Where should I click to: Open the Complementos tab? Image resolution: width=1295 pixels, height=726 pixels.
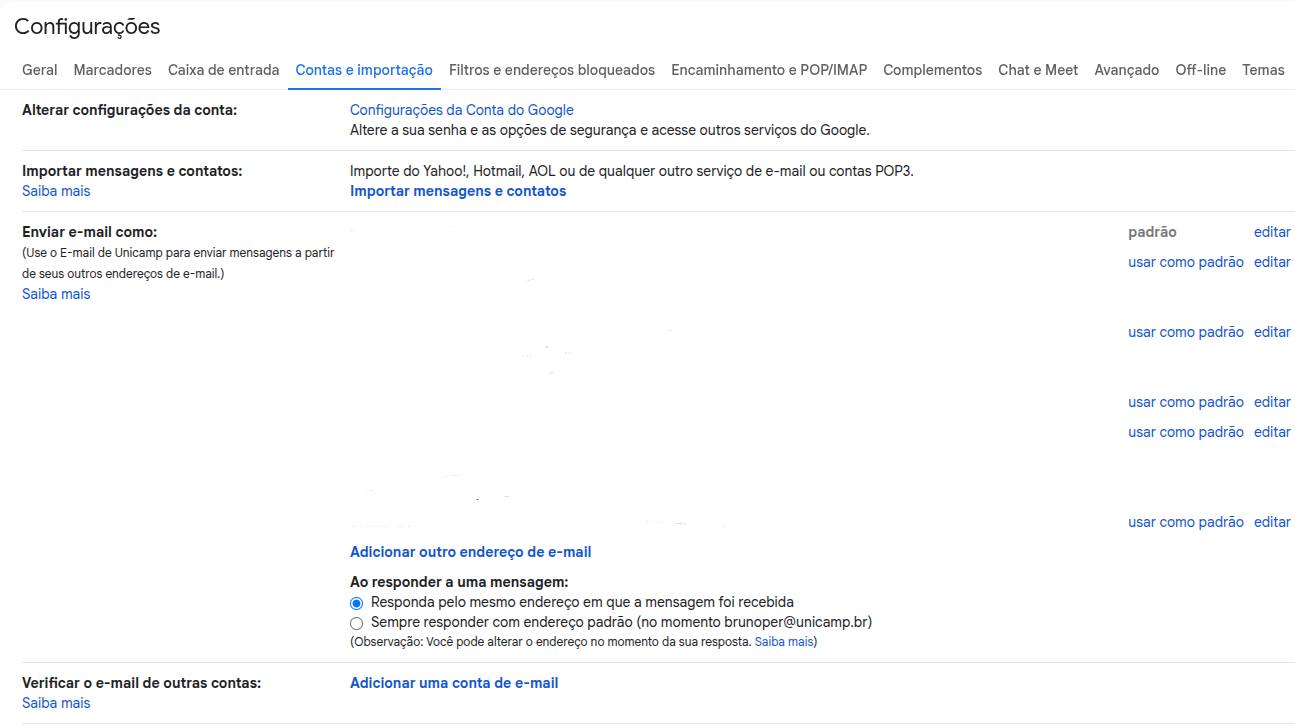[x=932, y=70]
